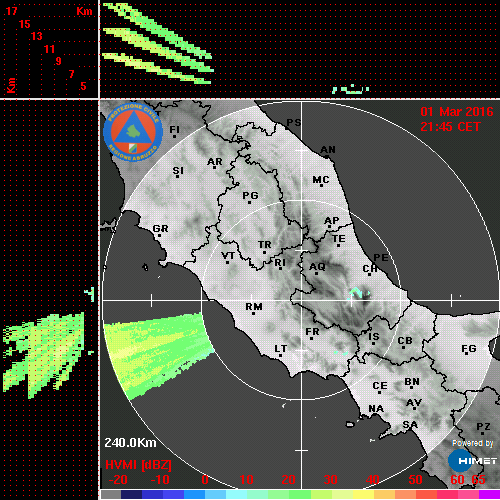The height and width of the screenshot is (500, 500).
Task: Click the 'TE' city label on the map
Action: pyautogui.click(x=339, y=239)
